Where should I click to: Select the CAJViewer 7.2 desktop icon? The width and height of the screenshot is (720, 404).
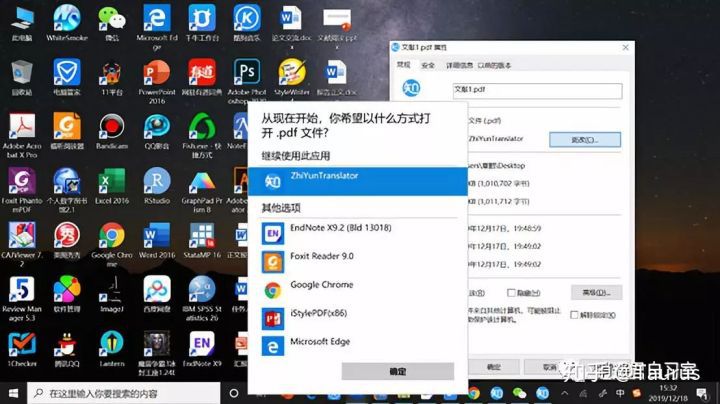[22, 244]
